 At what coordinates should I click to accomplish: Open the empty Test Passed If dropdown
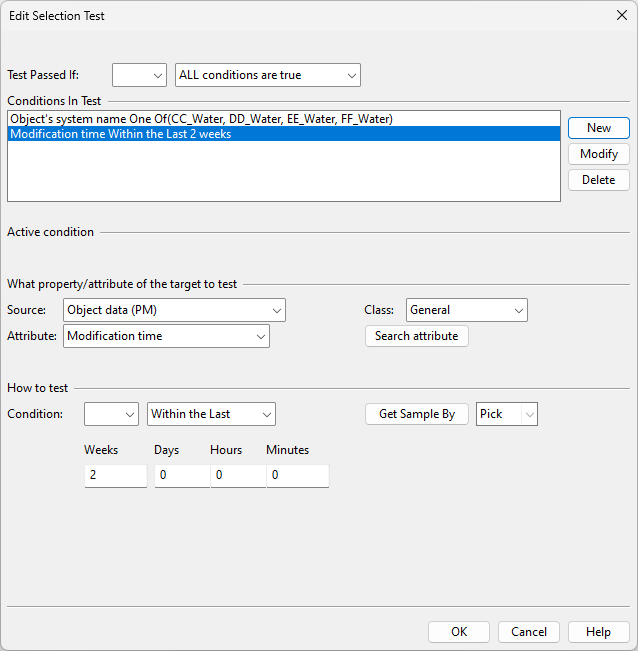(x=139, y=75)
